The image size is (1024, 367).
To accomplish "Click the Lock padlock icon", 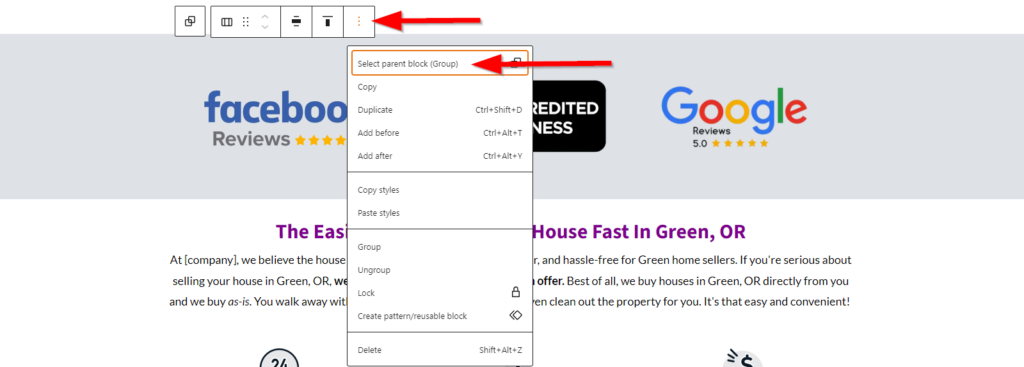I will 515,293.
